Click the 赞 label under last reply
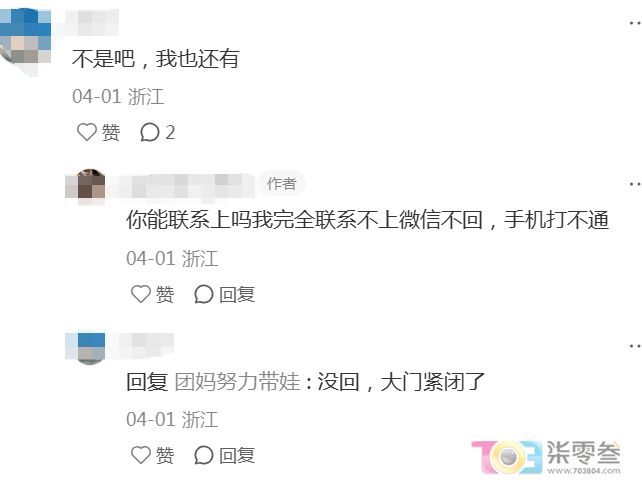Screen dimensions: 642x486 (x=165, y=455)
